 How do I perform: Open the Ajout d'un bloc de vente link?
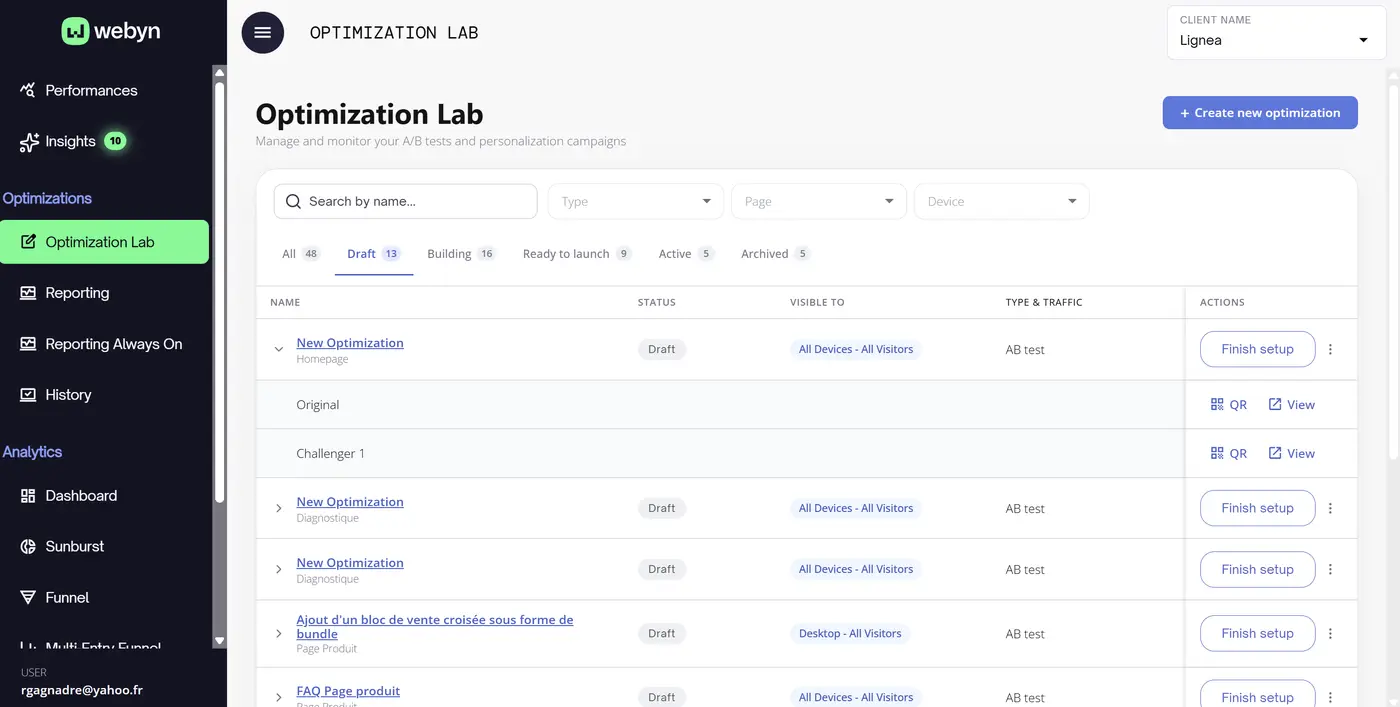(x=435, y=627)
